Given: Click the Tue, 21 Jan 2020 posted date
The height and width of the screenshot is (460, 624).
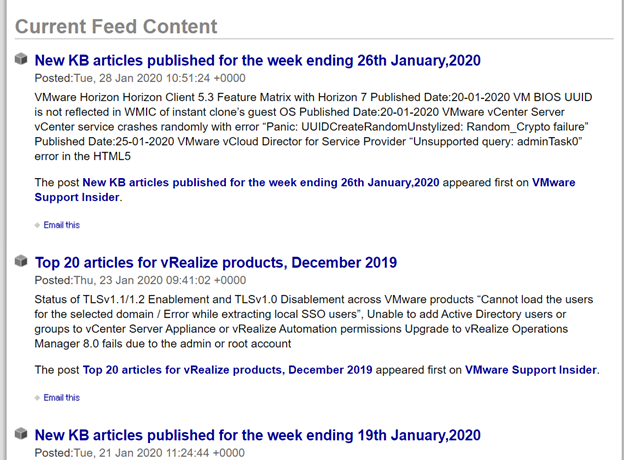Looking at the screenshot, I should pos(159,453).
